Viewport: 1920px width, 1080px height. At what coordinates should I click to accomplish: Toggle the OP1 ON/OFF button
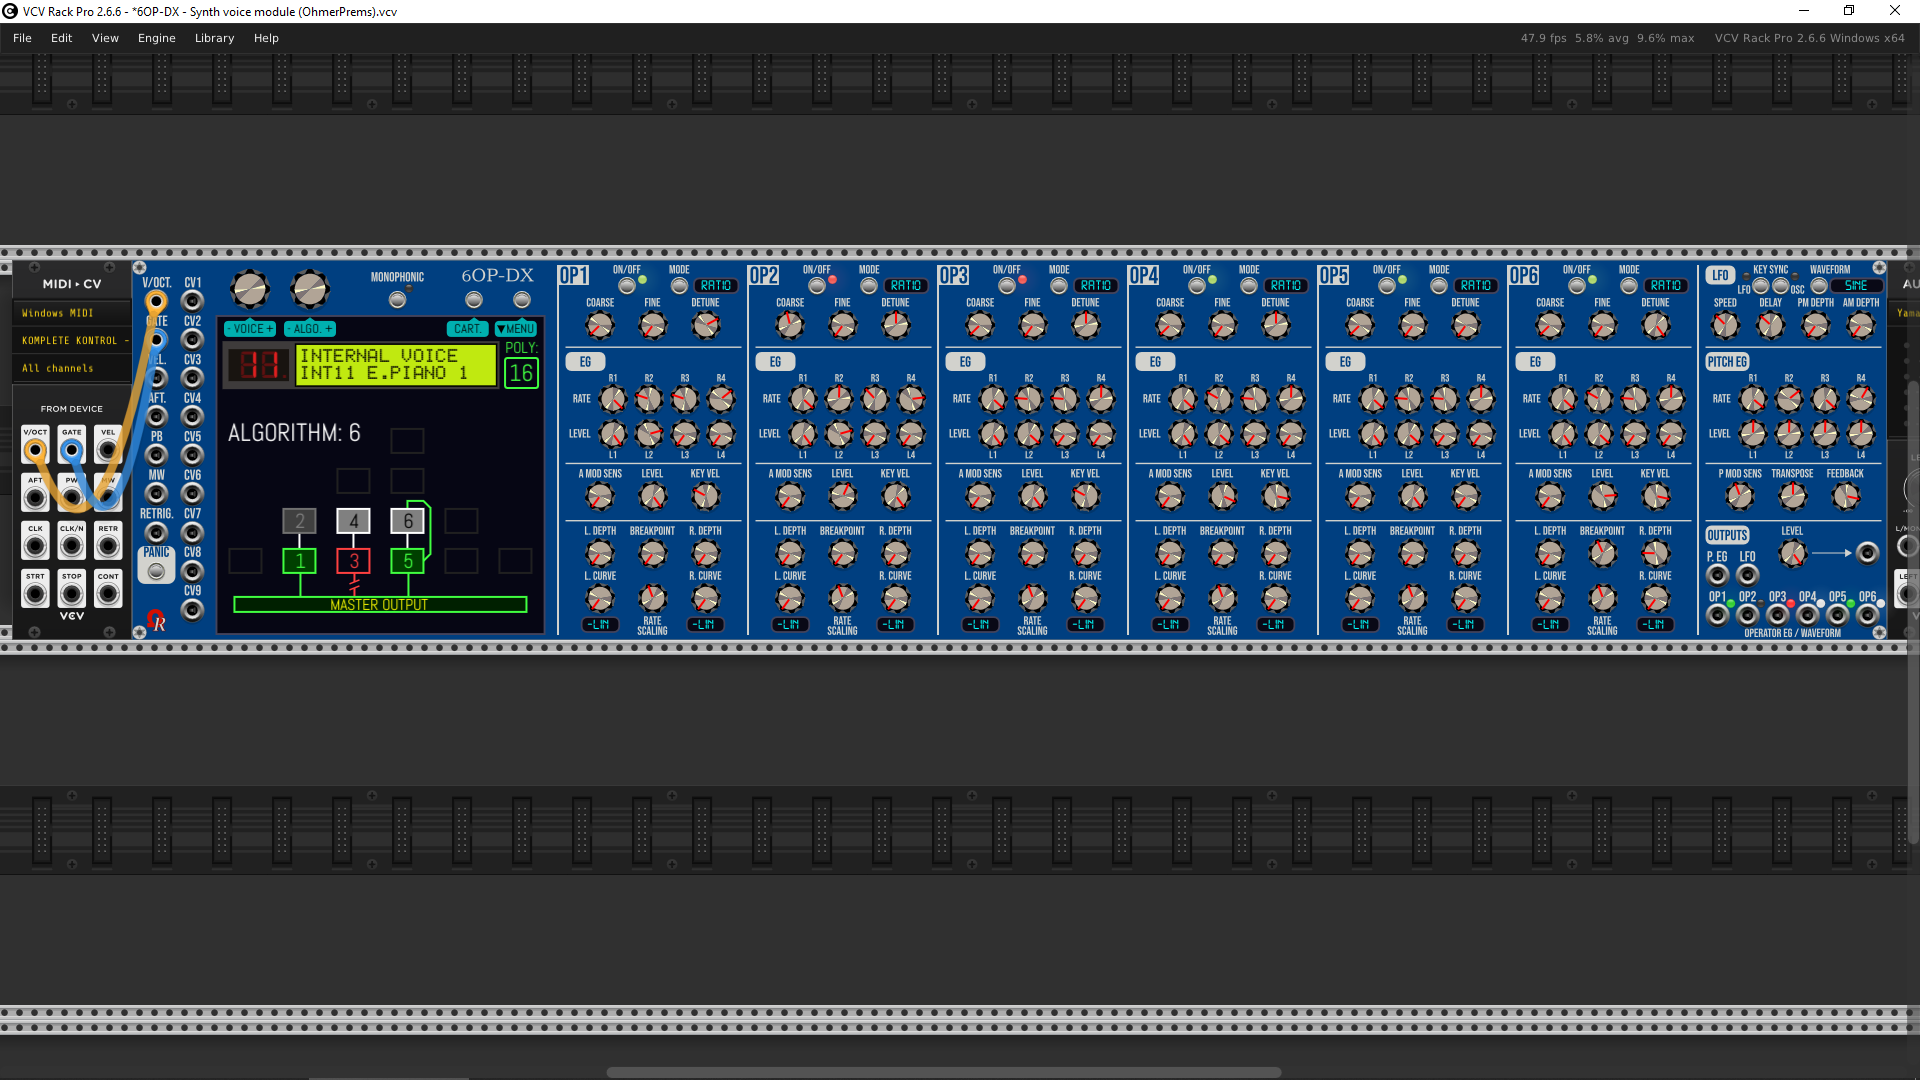pos(627,286)
